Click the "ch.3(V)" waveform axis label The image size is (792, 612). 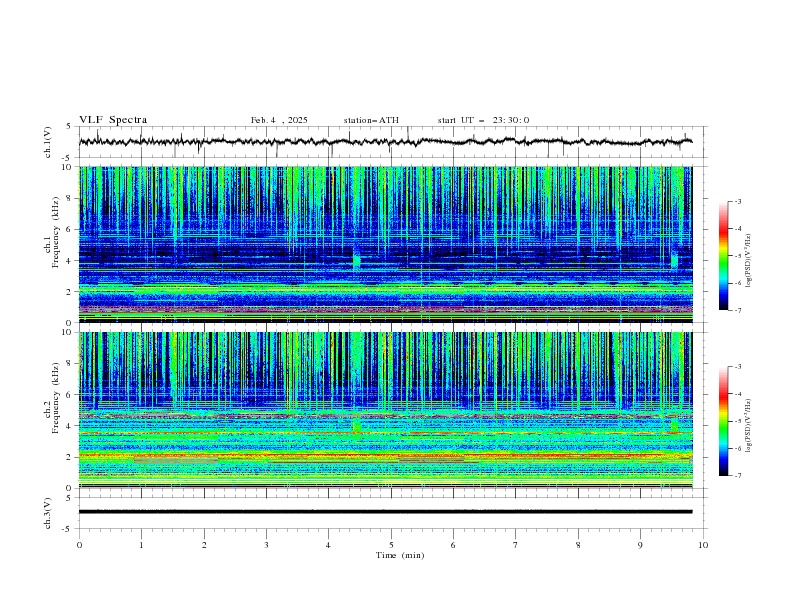tap(48, 513)
